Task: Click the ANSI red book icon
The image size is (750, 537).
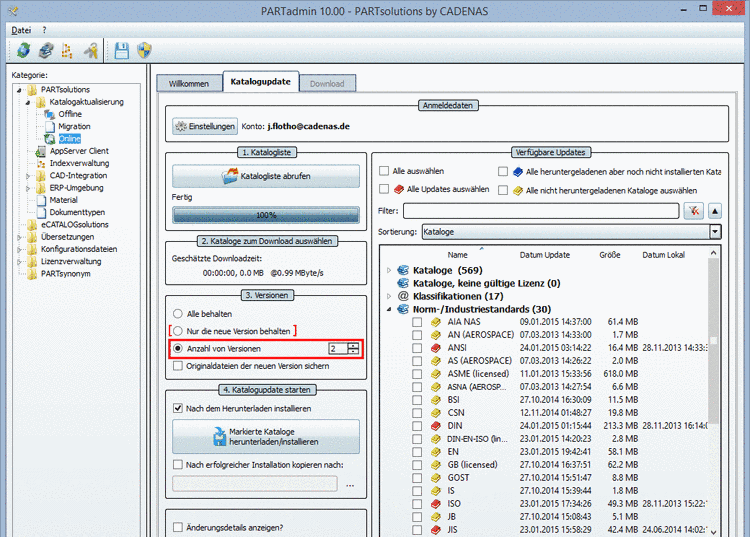Action: (435, 348)
